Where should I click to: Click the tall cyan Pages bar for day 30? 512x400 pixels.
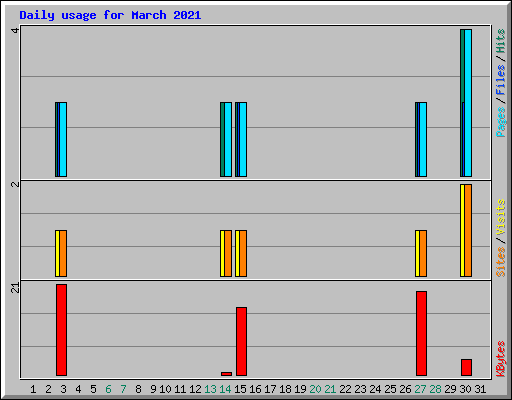coord(468,103)
